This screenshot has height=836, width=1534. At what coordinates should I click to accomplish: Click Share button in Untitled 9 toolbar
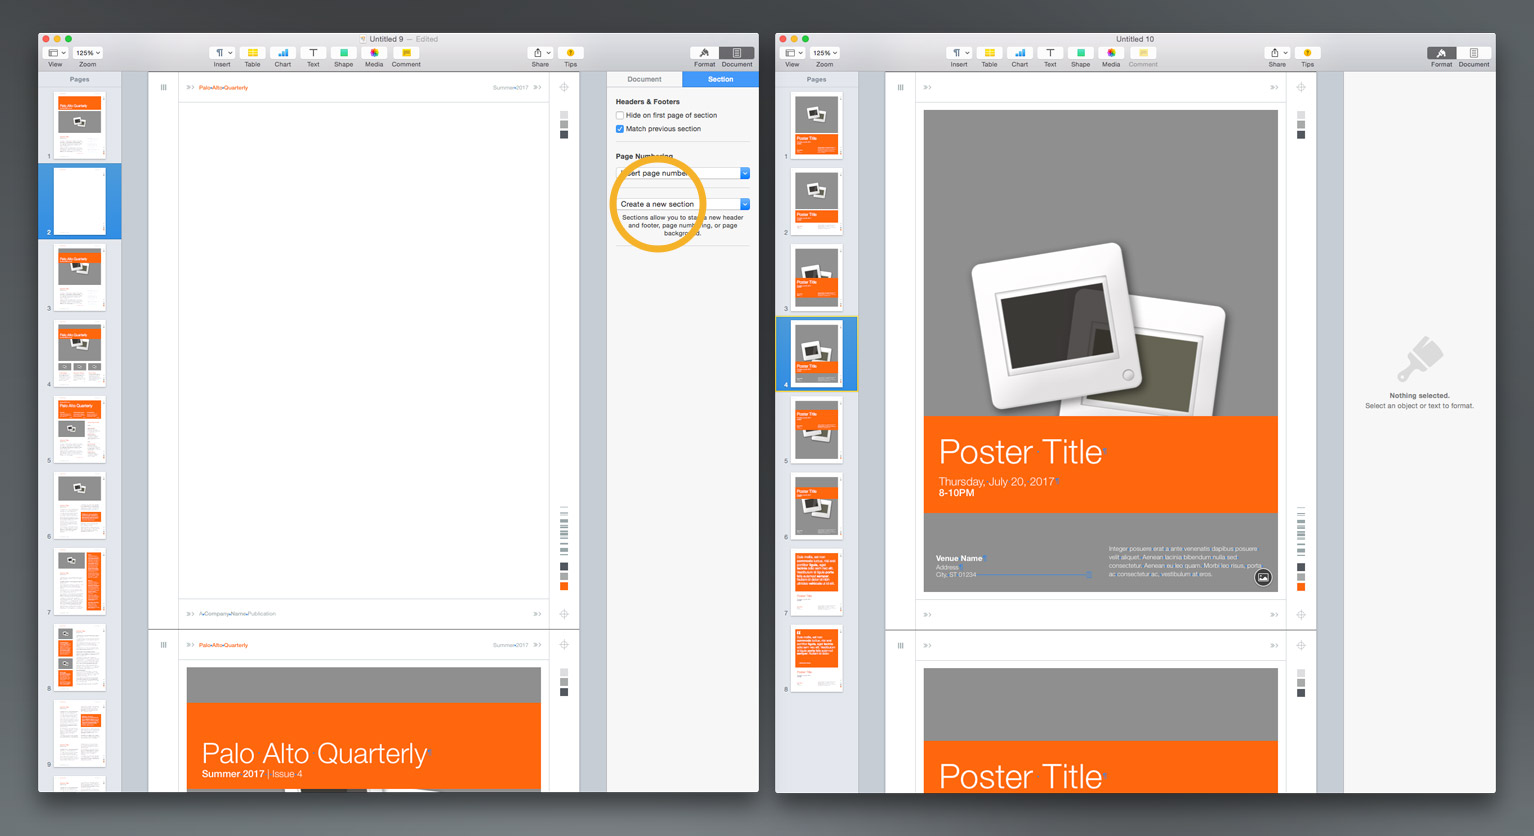pos(540,53)
